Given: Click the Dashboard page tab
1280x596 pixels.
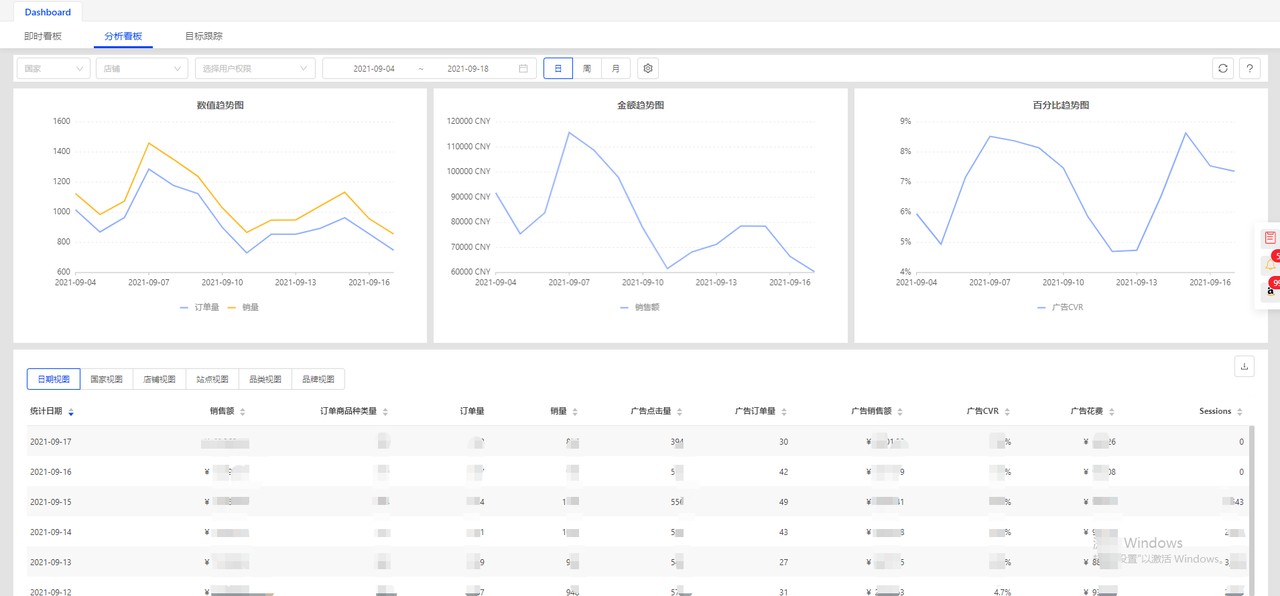Looking at the screenshot, I should (48, 12).
